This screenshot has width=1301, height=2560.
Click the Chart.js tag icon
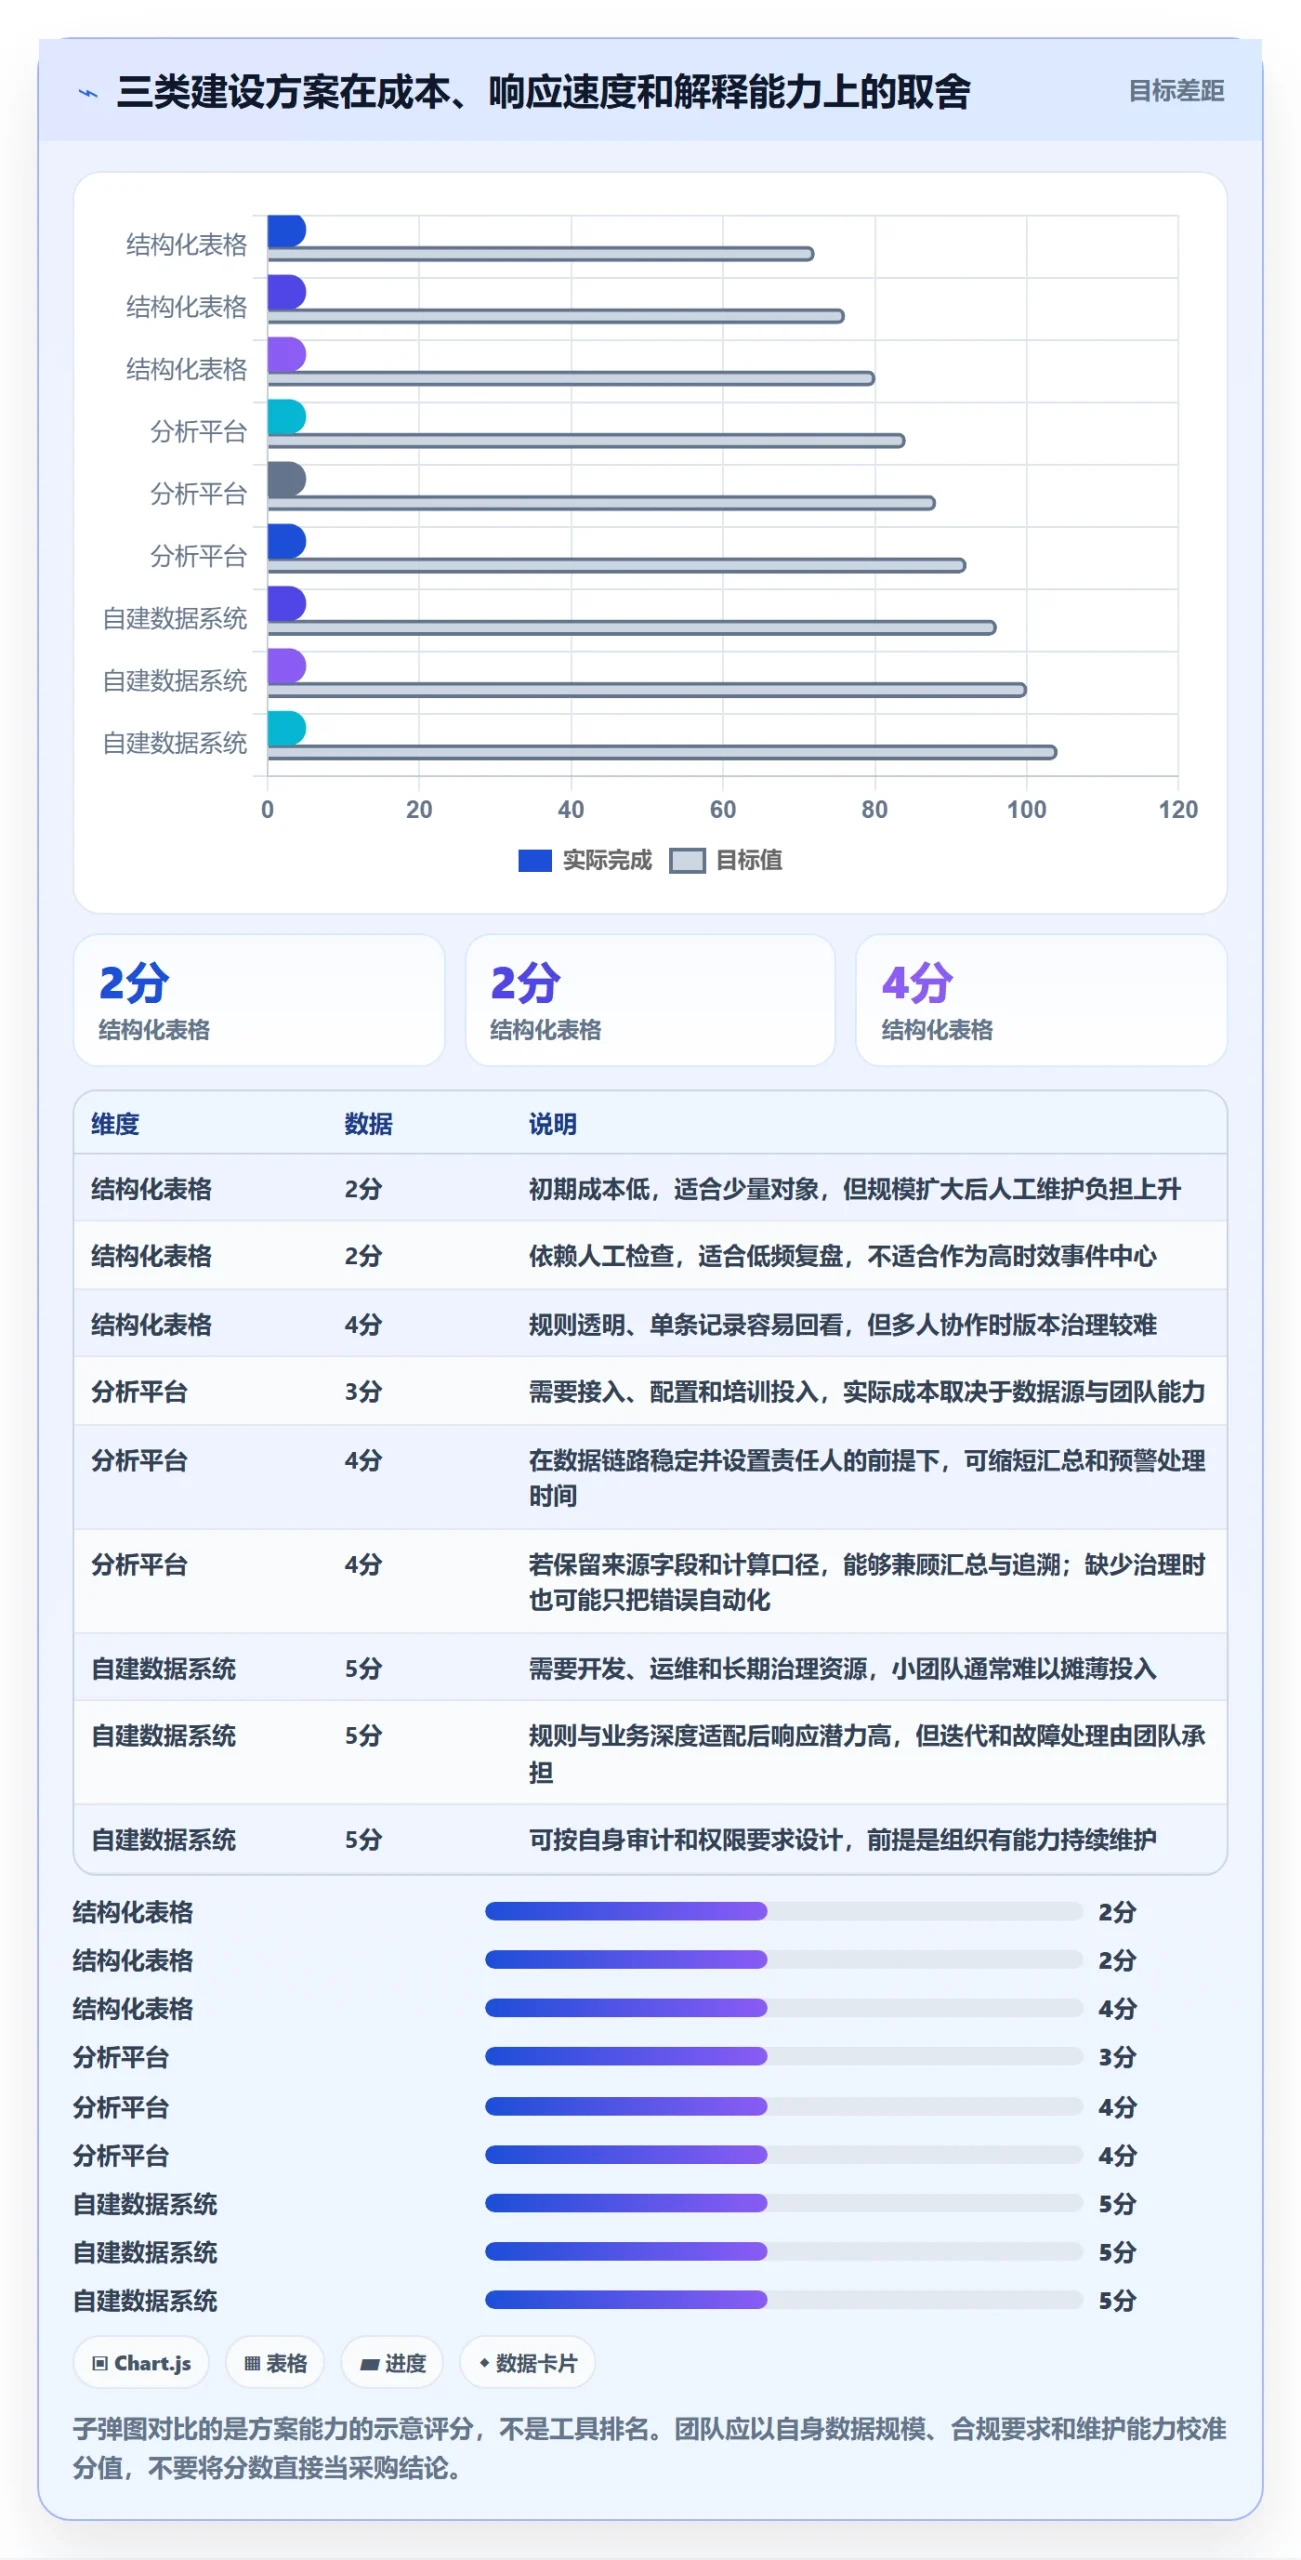click(x=100, y=2363)
